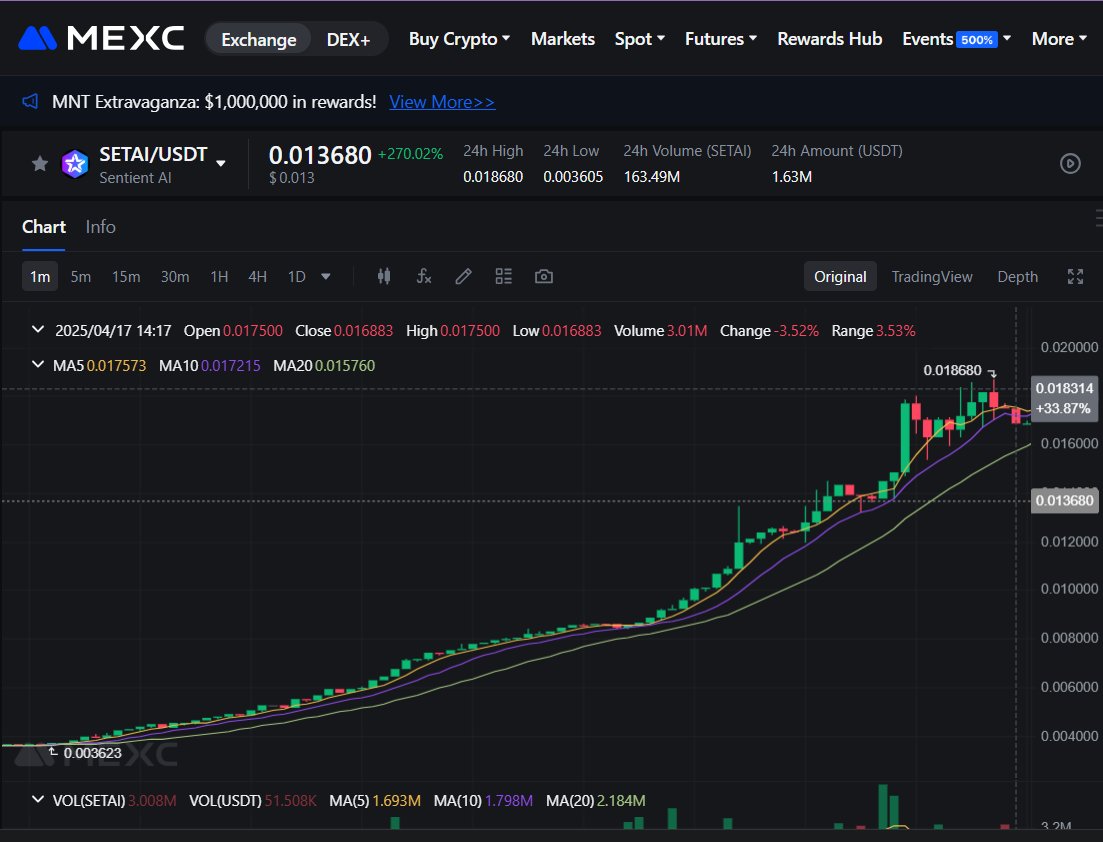Set the 1m timeframe
The image size is (1103, 842).
tap(40, 276)
